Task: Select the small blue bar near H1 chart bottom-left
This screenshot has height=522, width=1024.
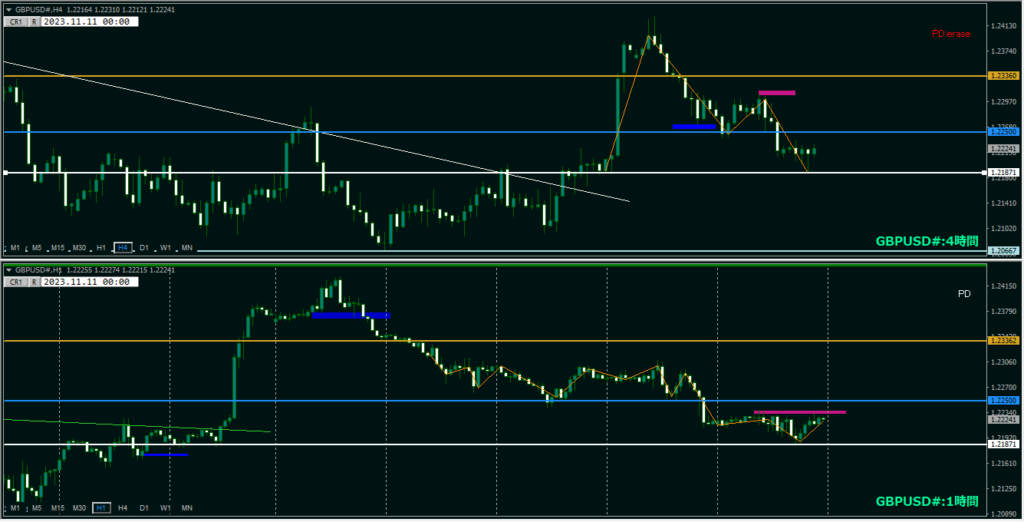Action: 166,454
